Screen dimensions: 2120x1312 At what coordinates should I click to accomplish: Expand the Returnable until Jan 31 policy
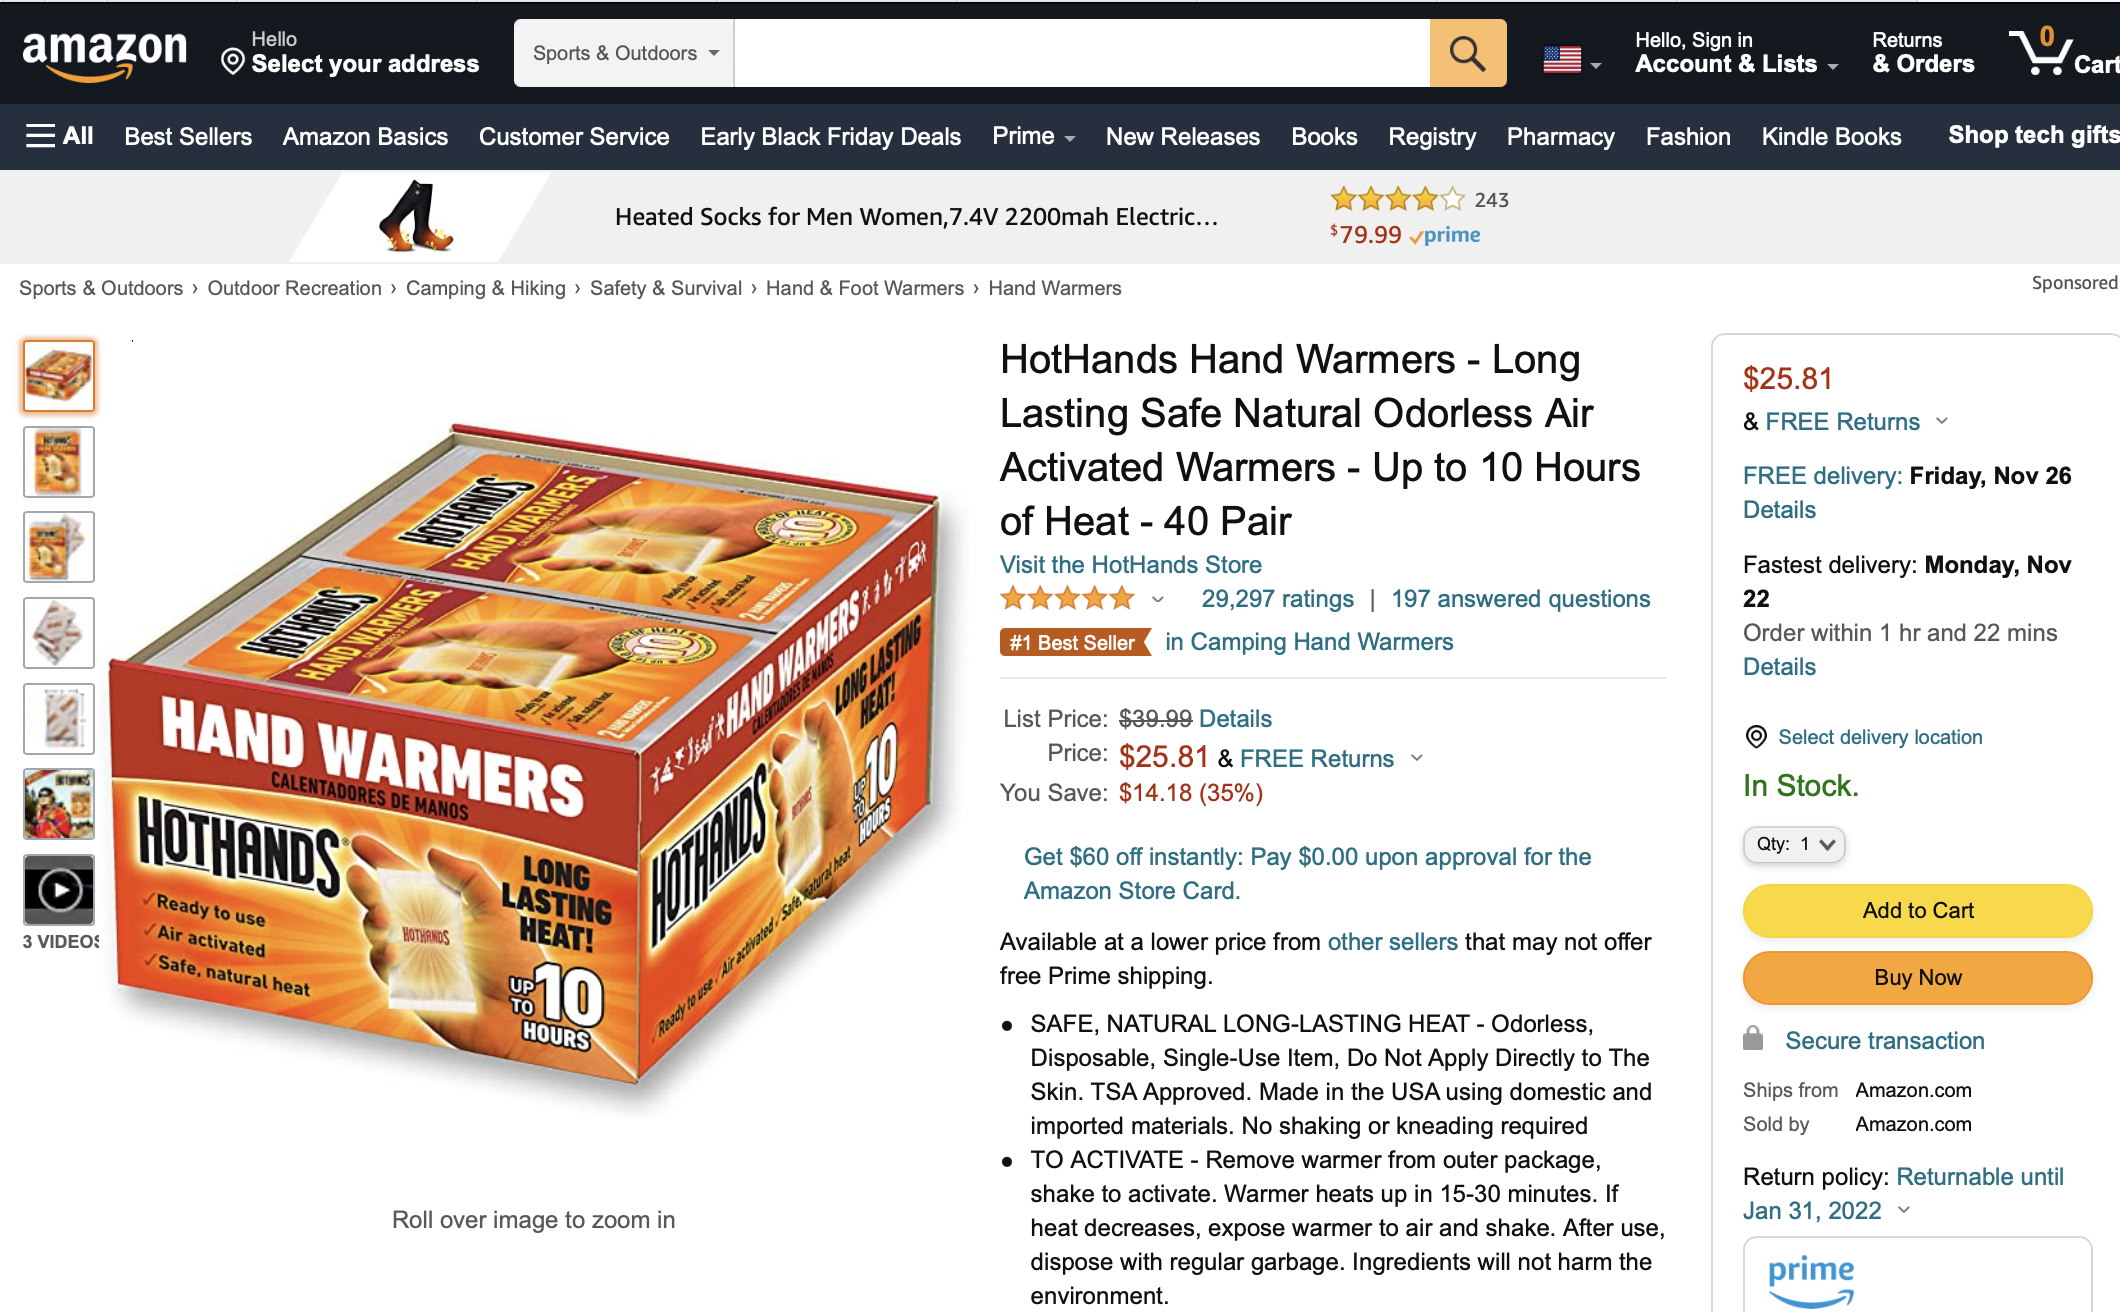(1904, 1210)
